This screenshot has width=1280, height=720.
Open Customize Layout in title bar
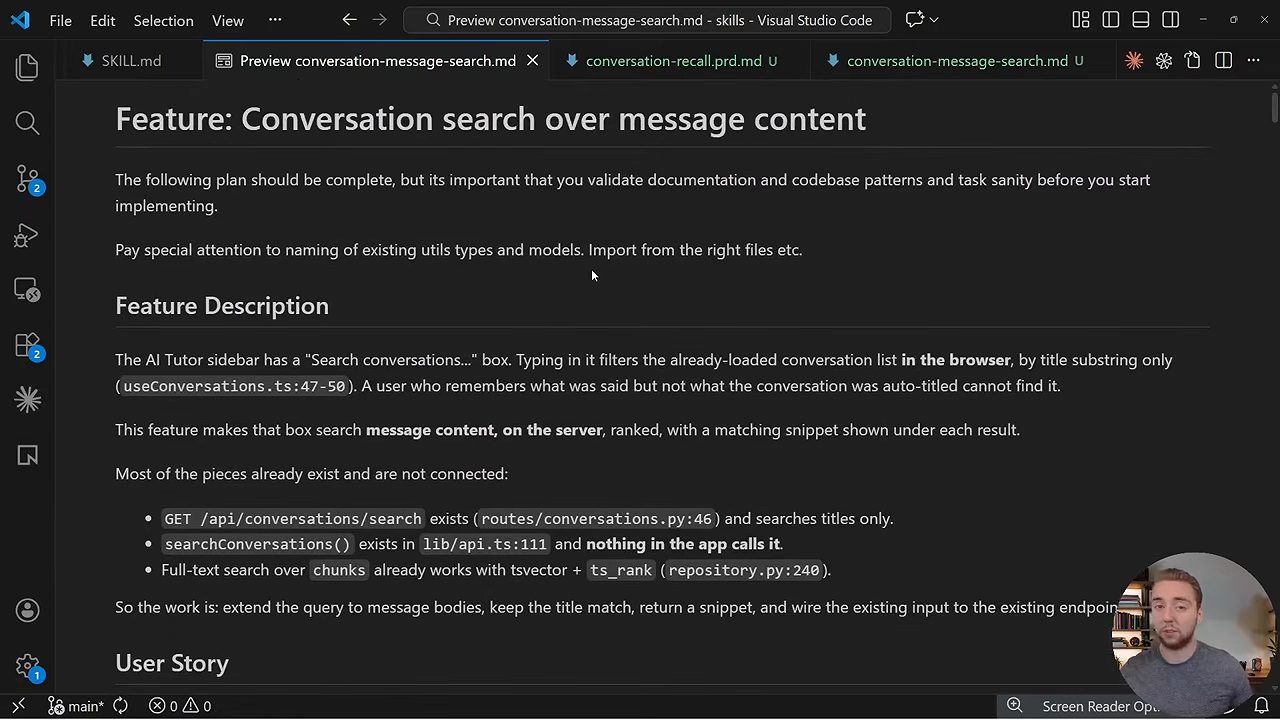pos(1081,20)
